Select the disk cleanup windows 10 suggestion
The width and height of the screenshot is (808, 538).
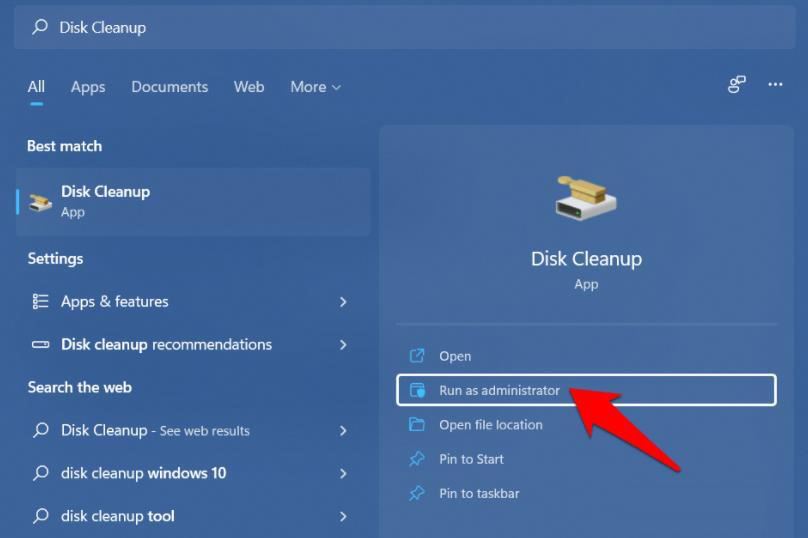pos(193,473)
